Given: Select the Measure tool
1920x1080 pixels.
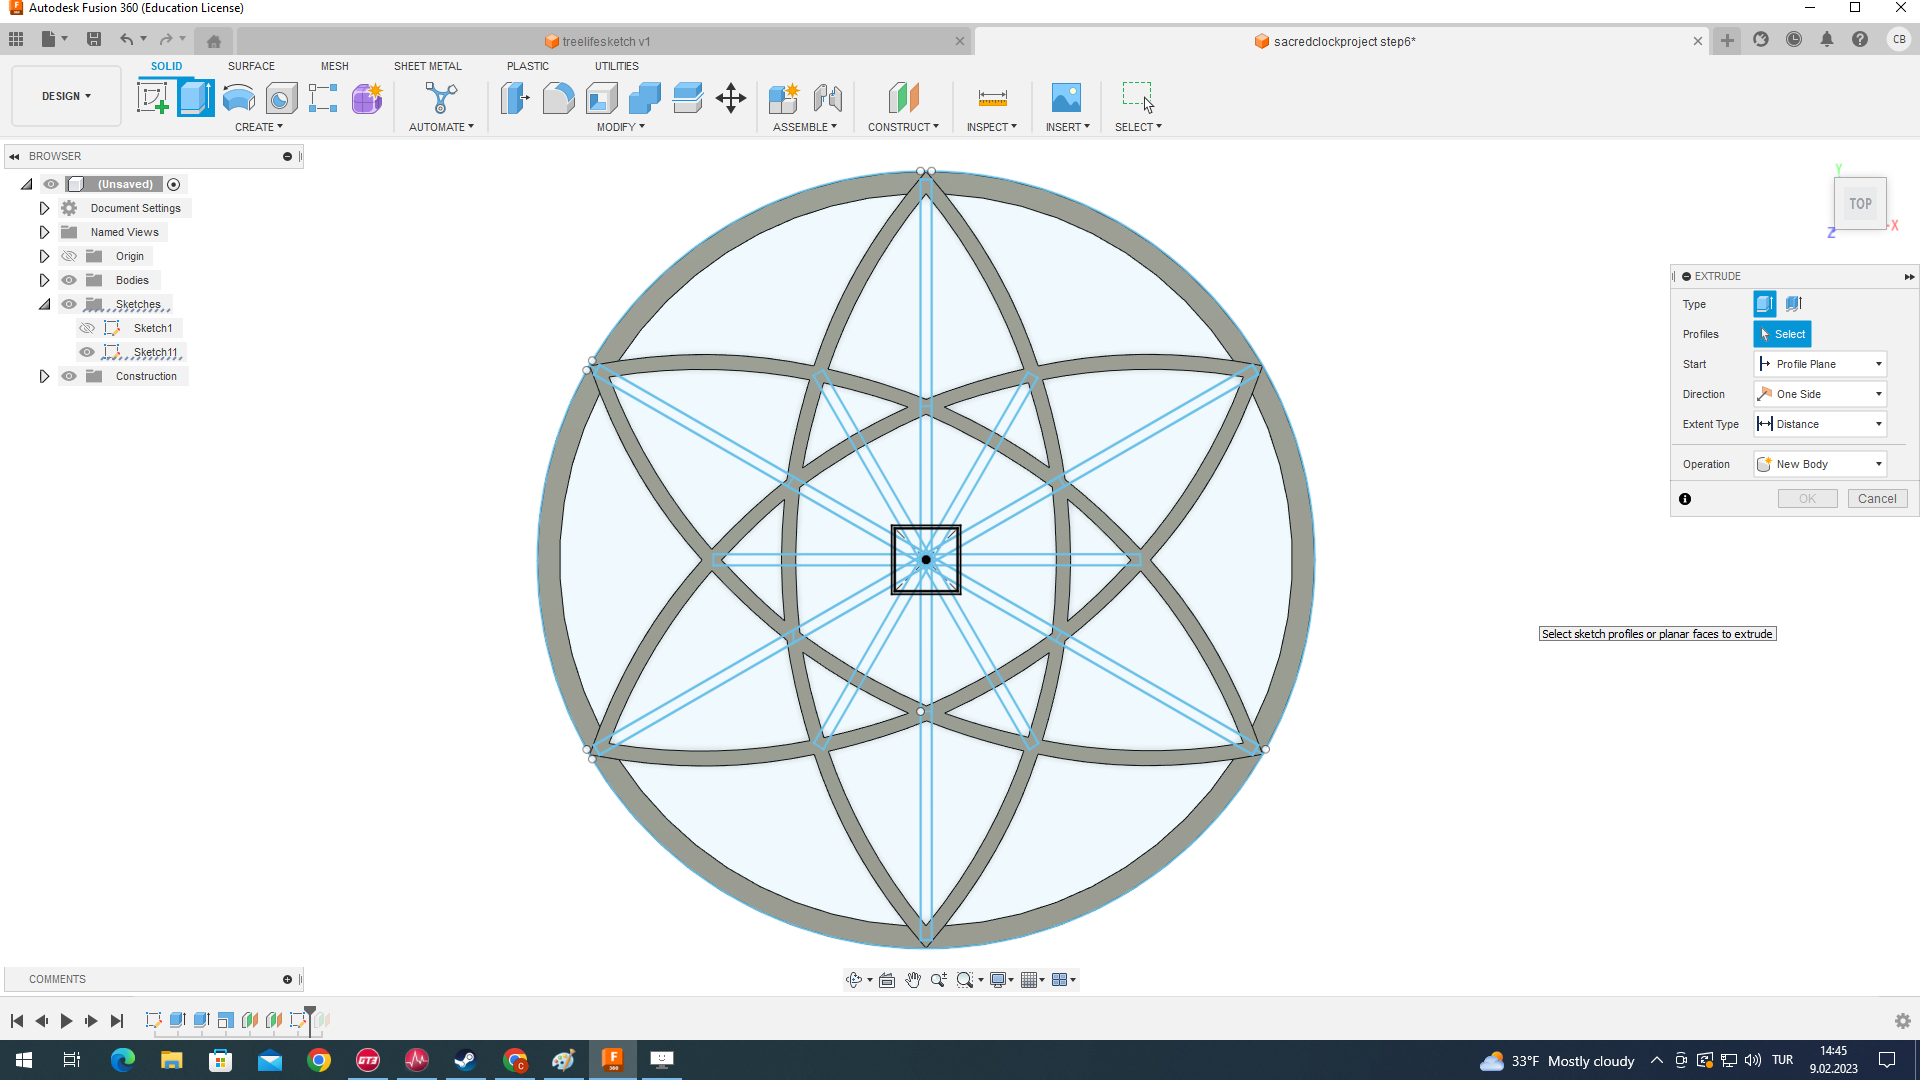Looking at the screenshot, I should [x=992, y=98].
